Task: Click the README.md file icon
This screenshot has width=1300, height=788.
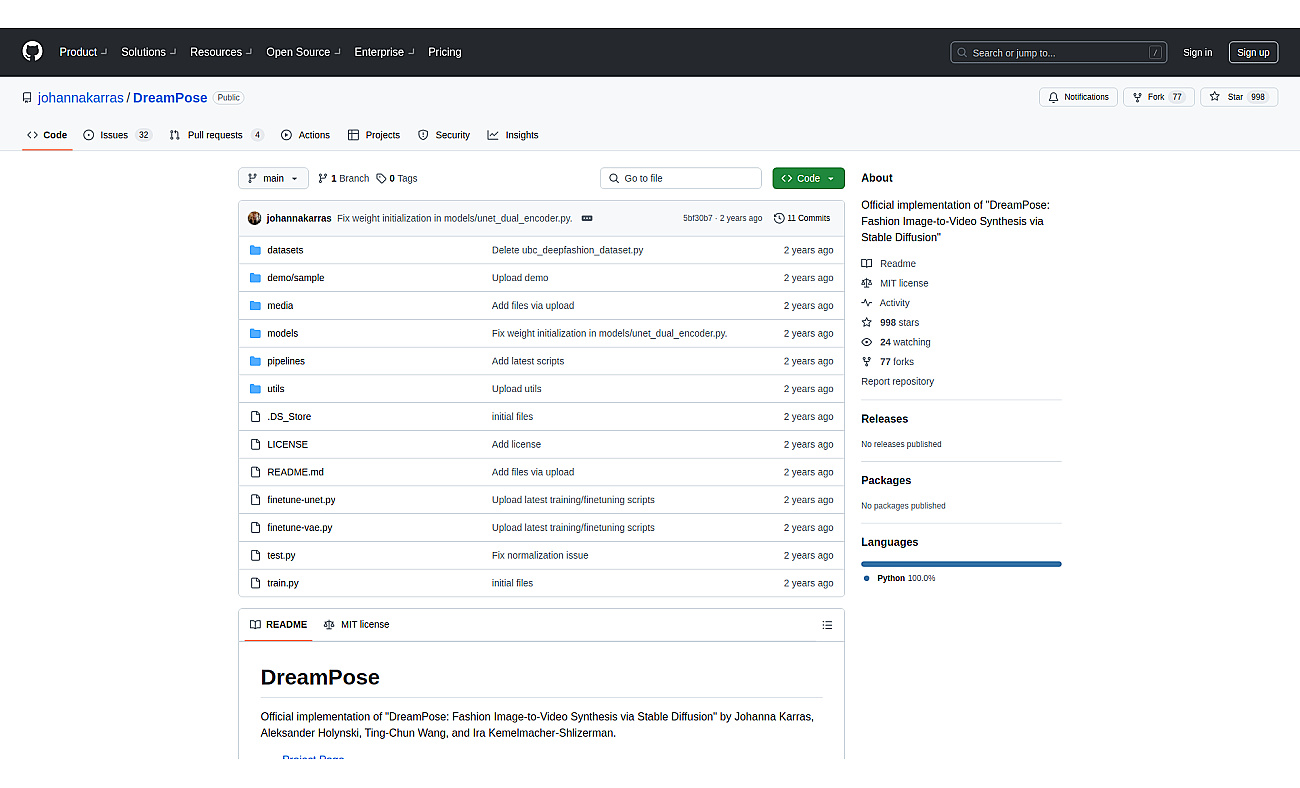Action: click(x=255, y=472)
